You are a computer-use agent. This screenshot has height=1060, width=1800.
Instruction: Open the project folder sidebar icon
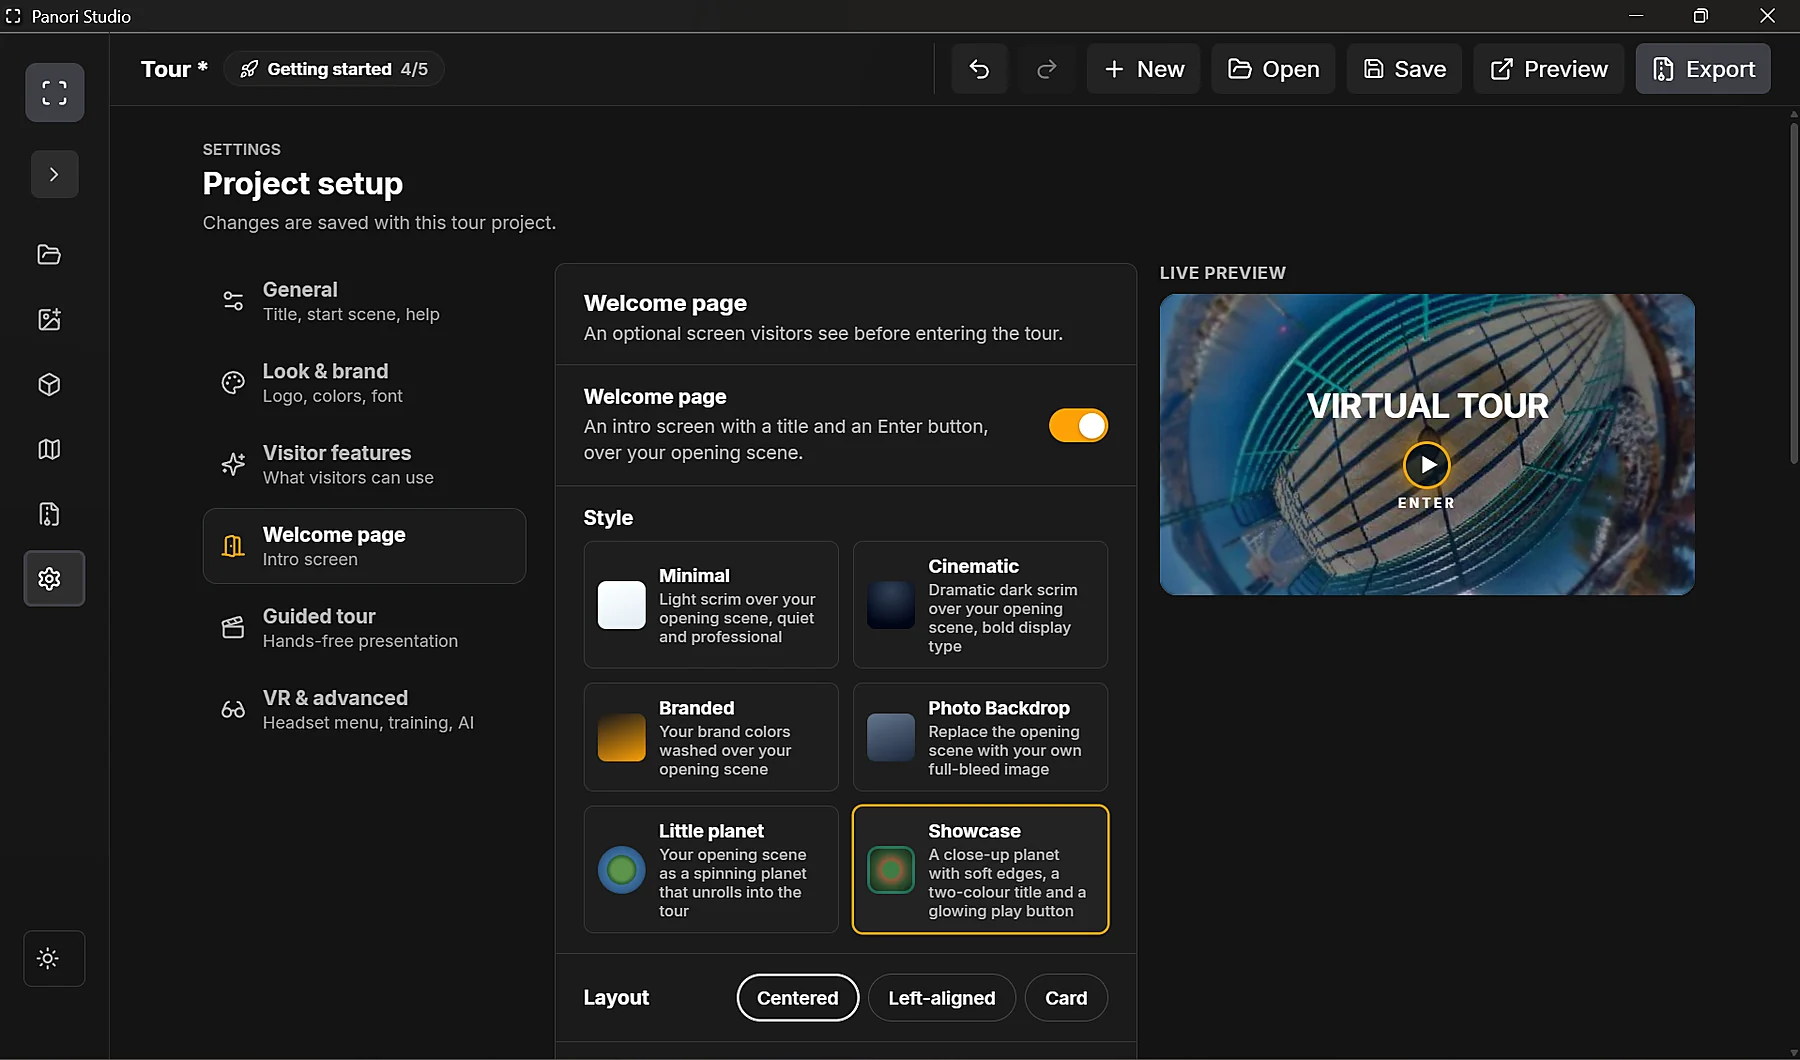click(x=49, y=254)
